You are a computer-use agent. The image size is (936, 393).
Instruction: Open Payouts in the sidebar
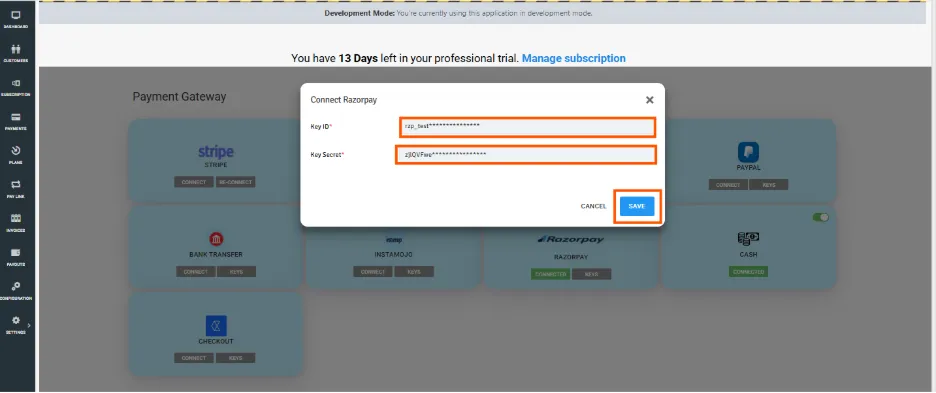pos(16,257)
